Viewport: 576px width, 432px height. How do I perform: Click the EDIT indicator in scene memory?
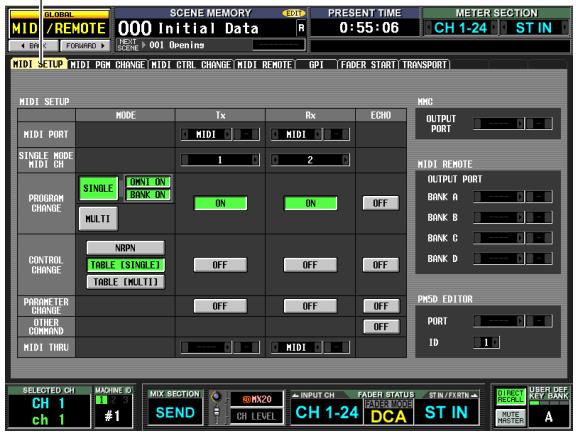pos(294,13)
